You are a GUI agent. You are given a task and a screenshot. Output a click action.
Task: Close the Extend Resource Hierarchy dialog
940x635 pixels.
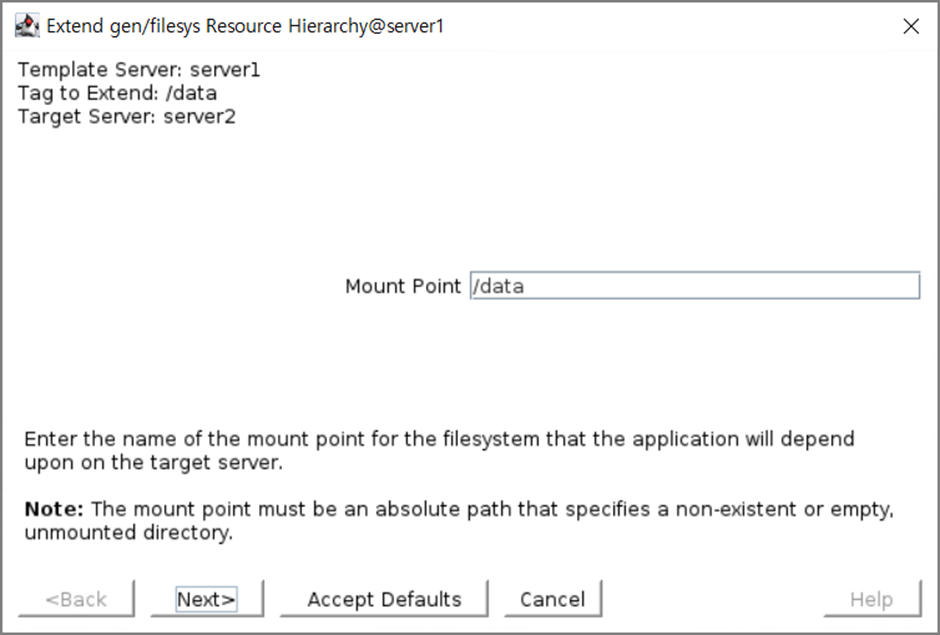pos(911,26)
